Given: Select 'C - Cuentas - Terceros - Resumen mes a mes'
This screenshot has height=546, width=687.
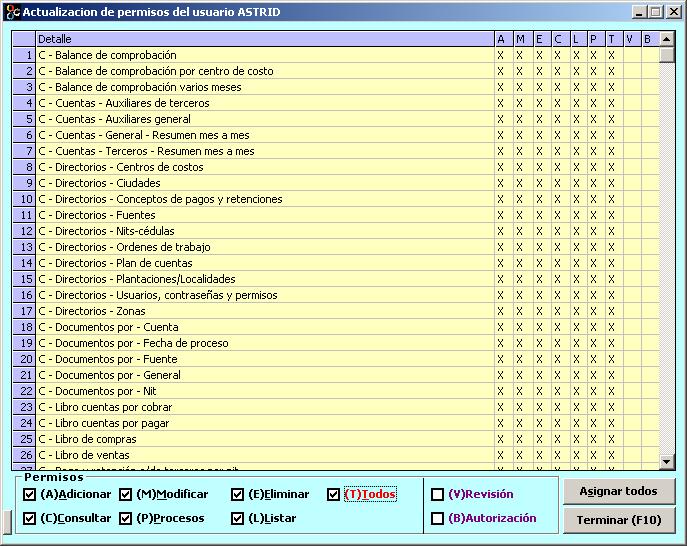Looking at the screenshot, I should 265,151.
